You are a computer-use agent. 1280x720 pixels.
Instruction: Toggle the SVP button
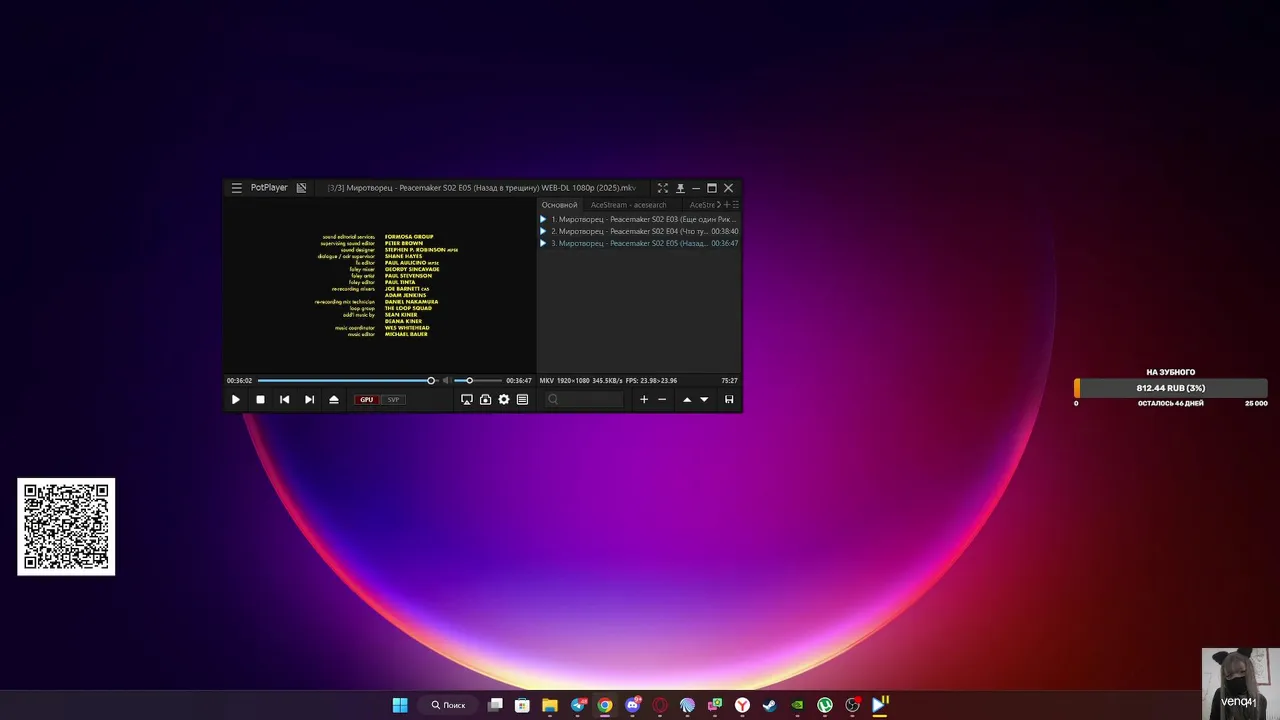(393, 400)
